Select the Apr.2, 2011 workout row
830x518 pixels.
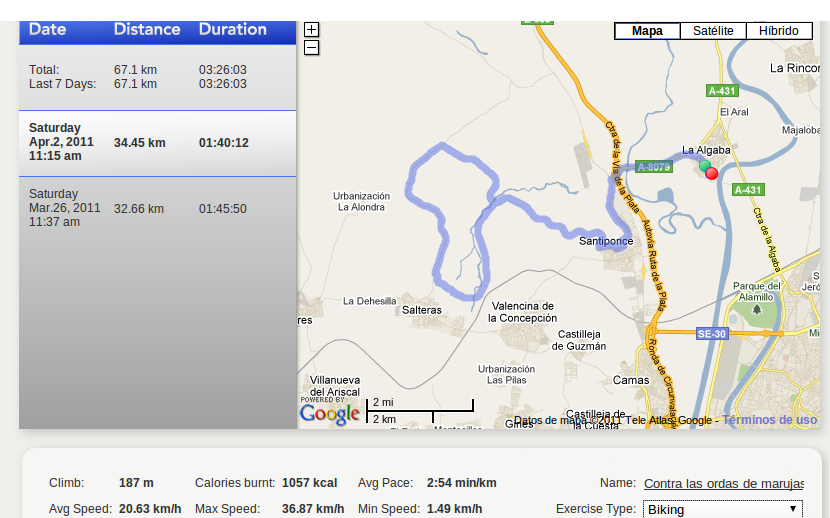pyautogui.click(x=157, y=143)
